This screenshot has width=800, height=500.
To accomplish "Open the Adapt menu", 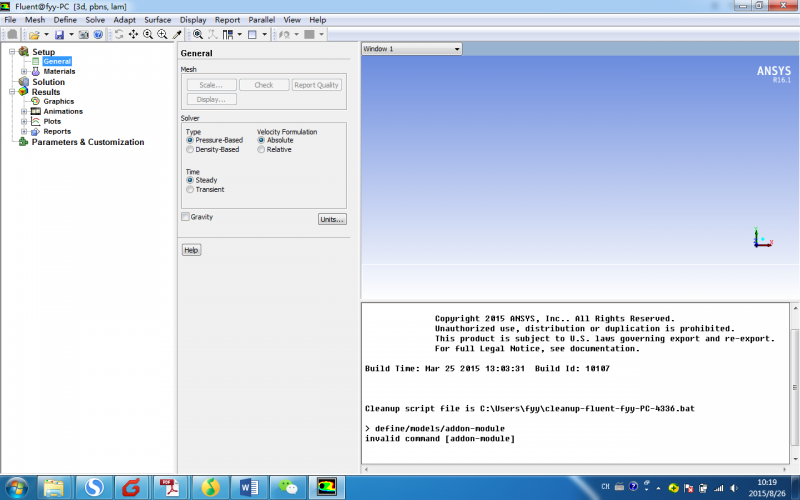I will click(124, 20).
